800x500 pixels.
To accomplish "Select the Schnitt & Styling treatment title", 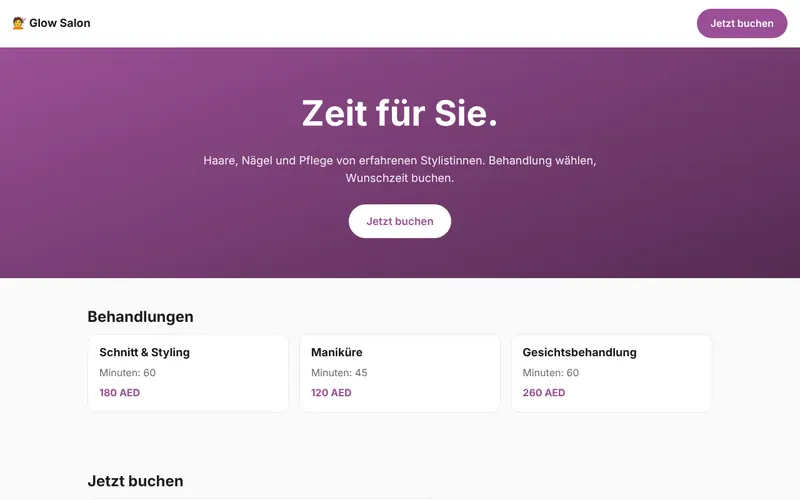I will [x=144, y=352].
